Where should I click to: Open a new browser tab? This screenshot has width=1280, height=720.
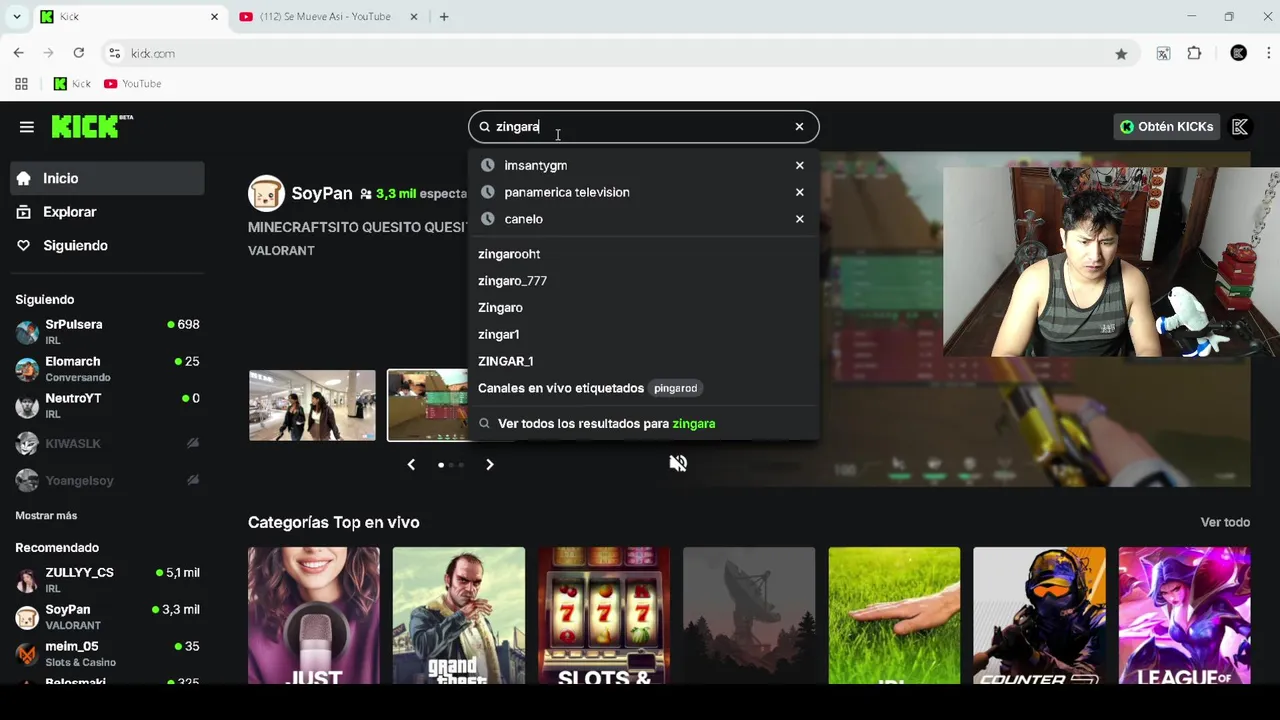click(x=444, y=17)
